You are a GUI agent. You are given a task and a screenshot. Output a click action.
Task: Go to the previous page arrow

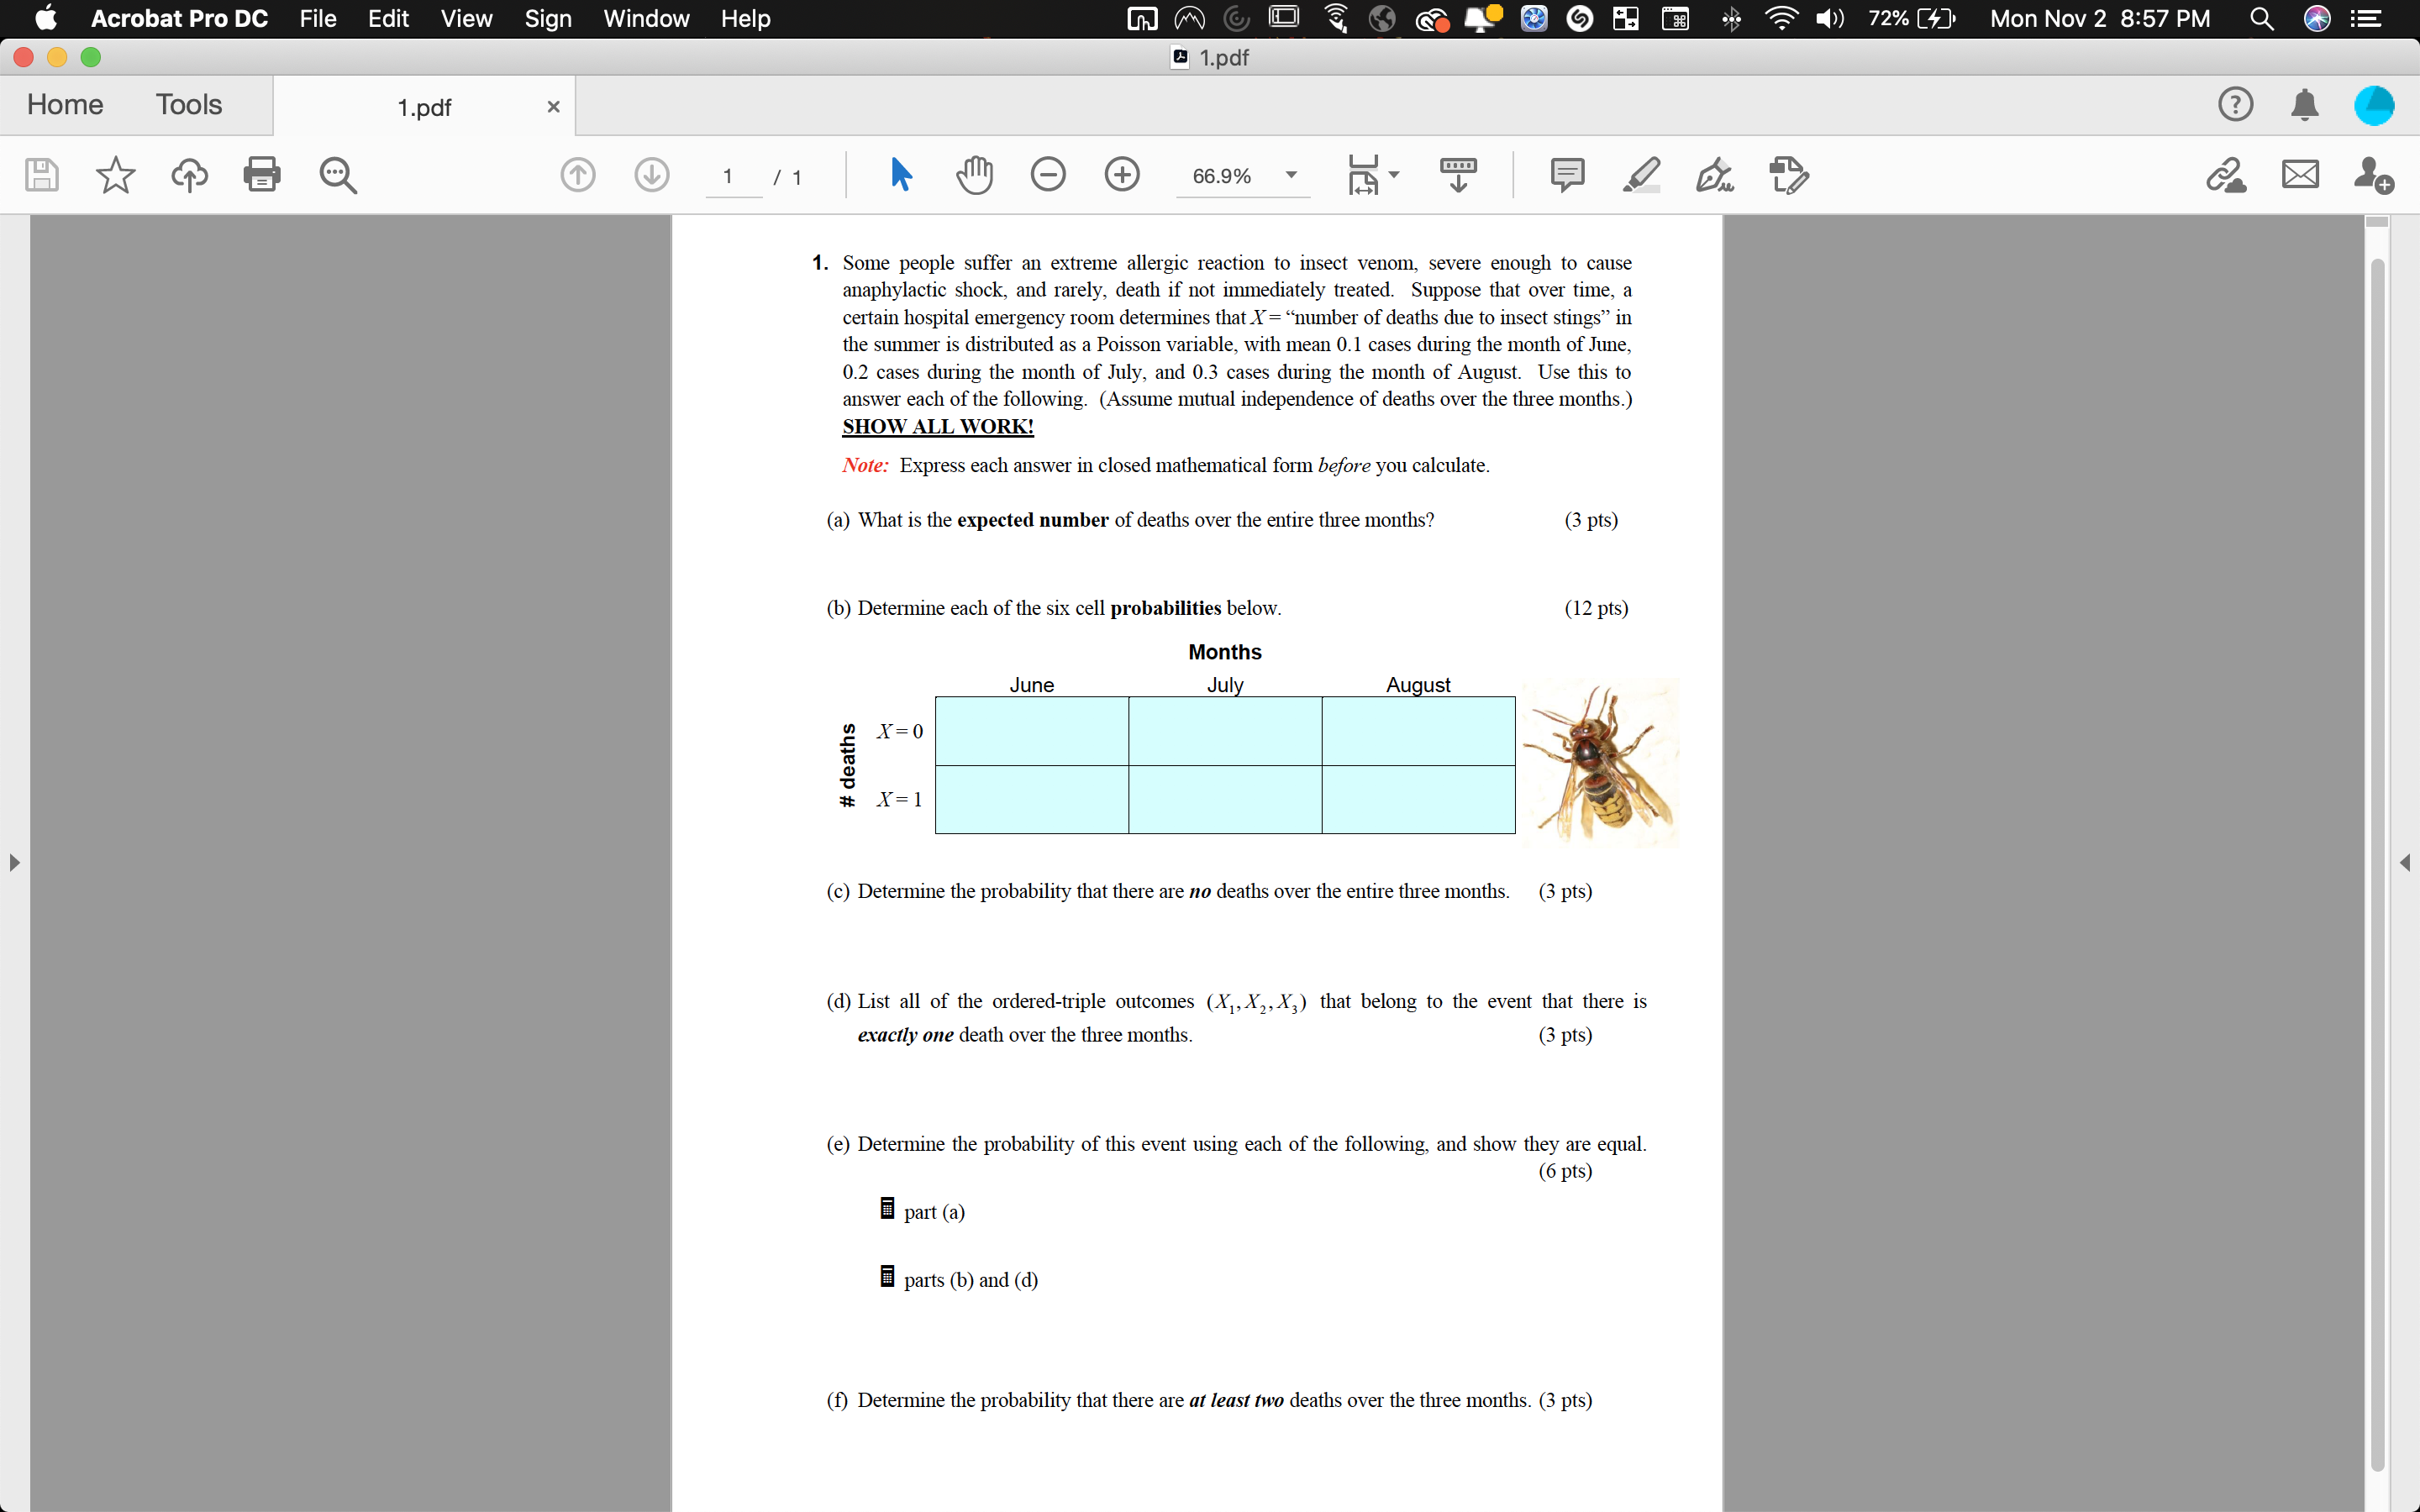point(578,175)
